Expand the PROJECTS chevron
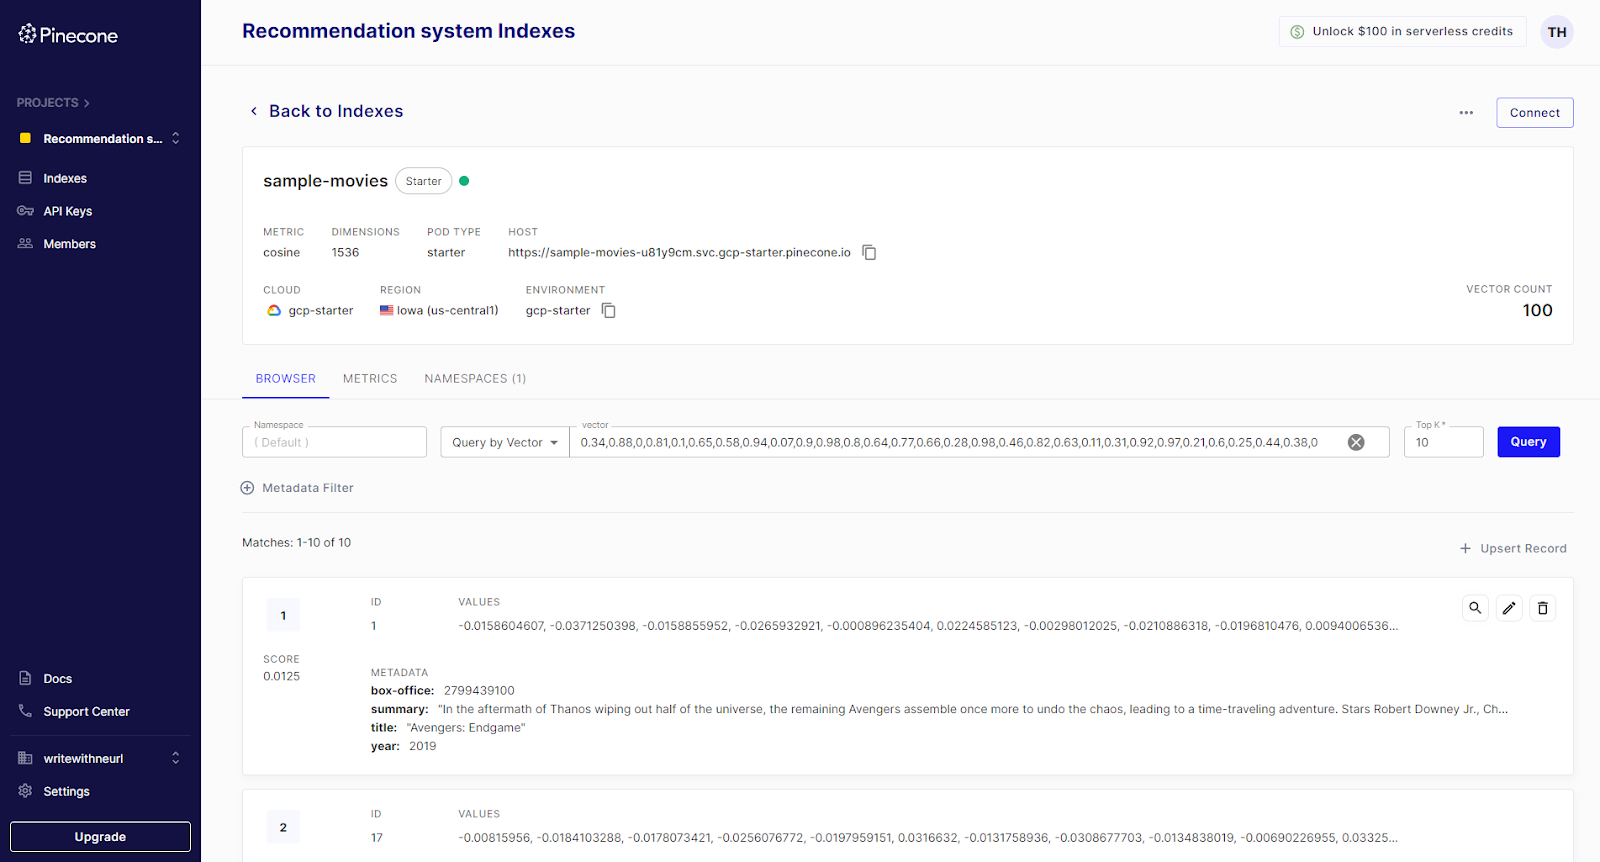The image size is (1600, 862). (x=87, y=103)
